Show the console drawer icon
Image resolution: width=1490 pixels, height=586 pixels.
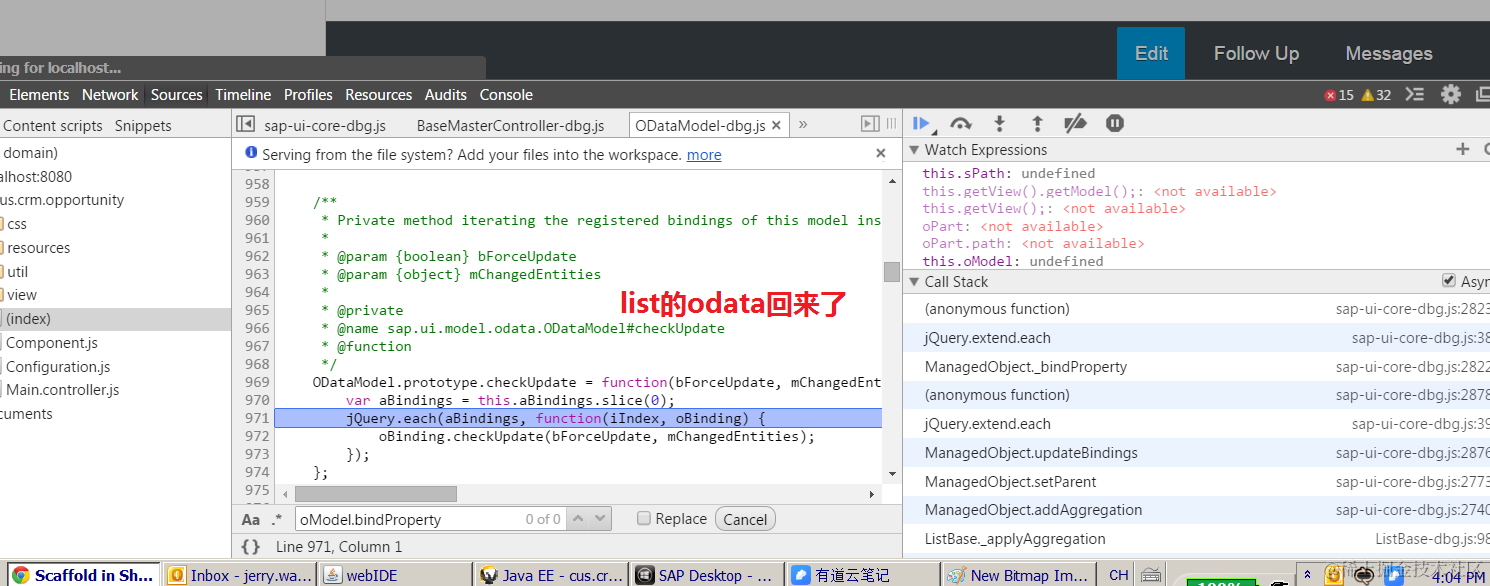[x=1414, y=94]
